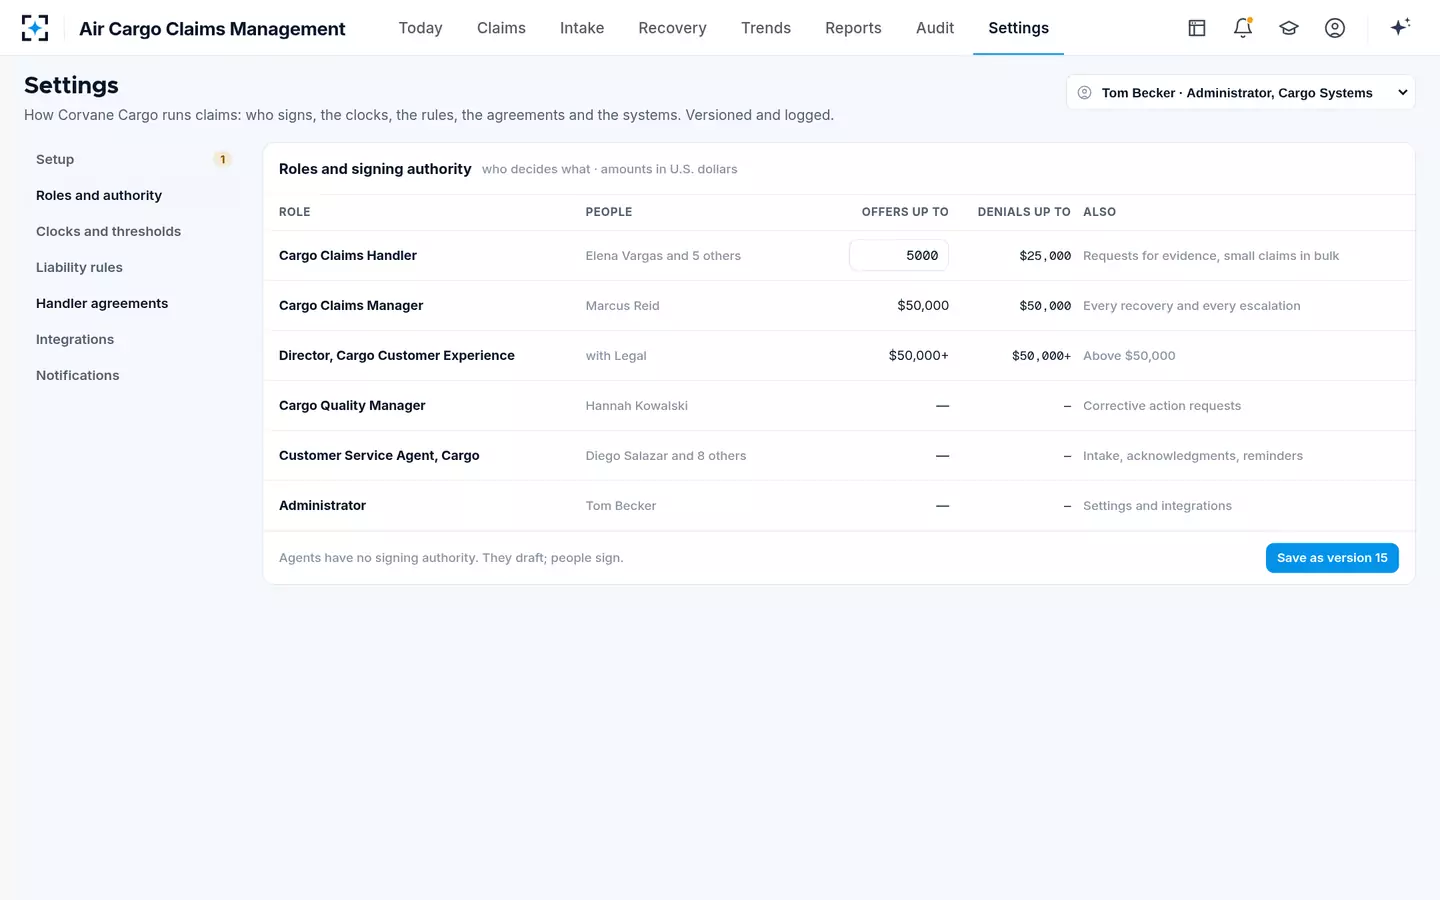Click the Administrator role name
The image size is (1440, 900).
coord(322,505)
